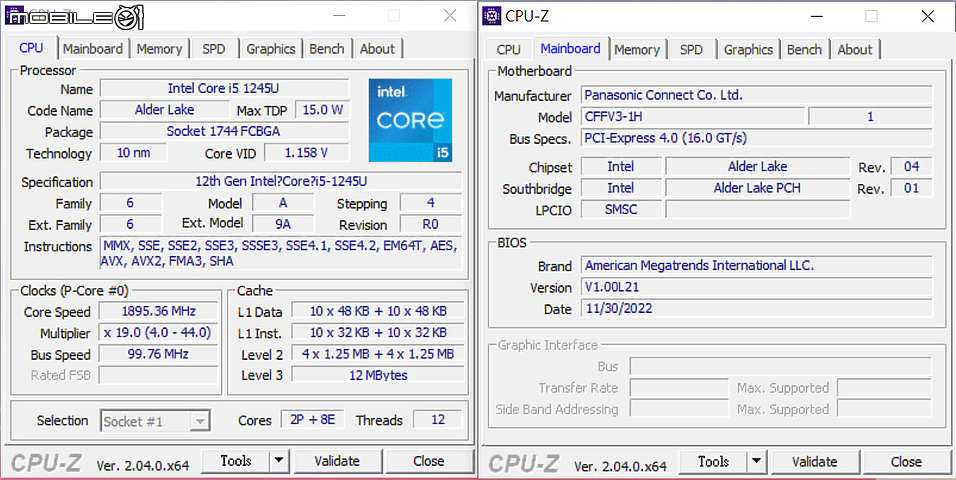Open About tab in right window
Viewport: 956px width, 480px height.
coord(855,49)
